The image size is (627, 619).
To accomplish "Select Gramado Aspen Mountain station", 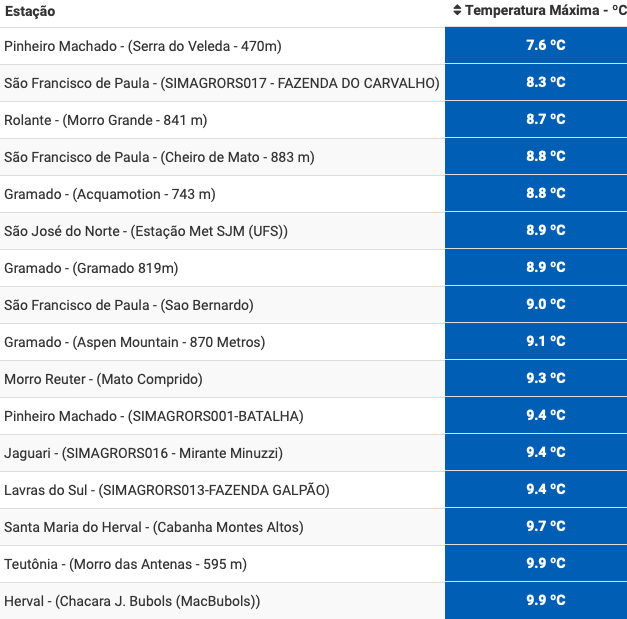I will [135, 342].
